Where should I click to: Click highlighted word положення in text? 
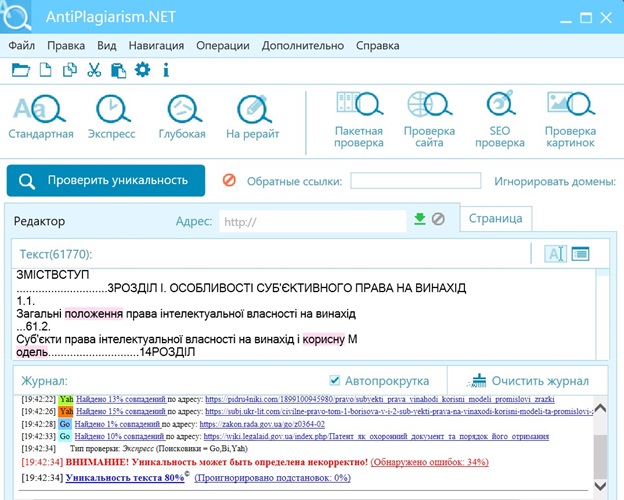coord(94,314)
